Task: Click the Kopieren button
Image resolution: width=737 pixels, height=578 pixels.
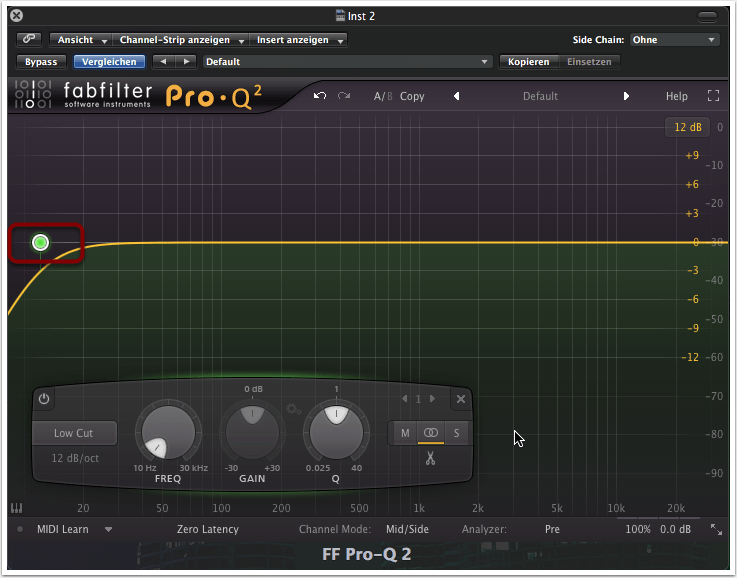Action: point(528,62)
